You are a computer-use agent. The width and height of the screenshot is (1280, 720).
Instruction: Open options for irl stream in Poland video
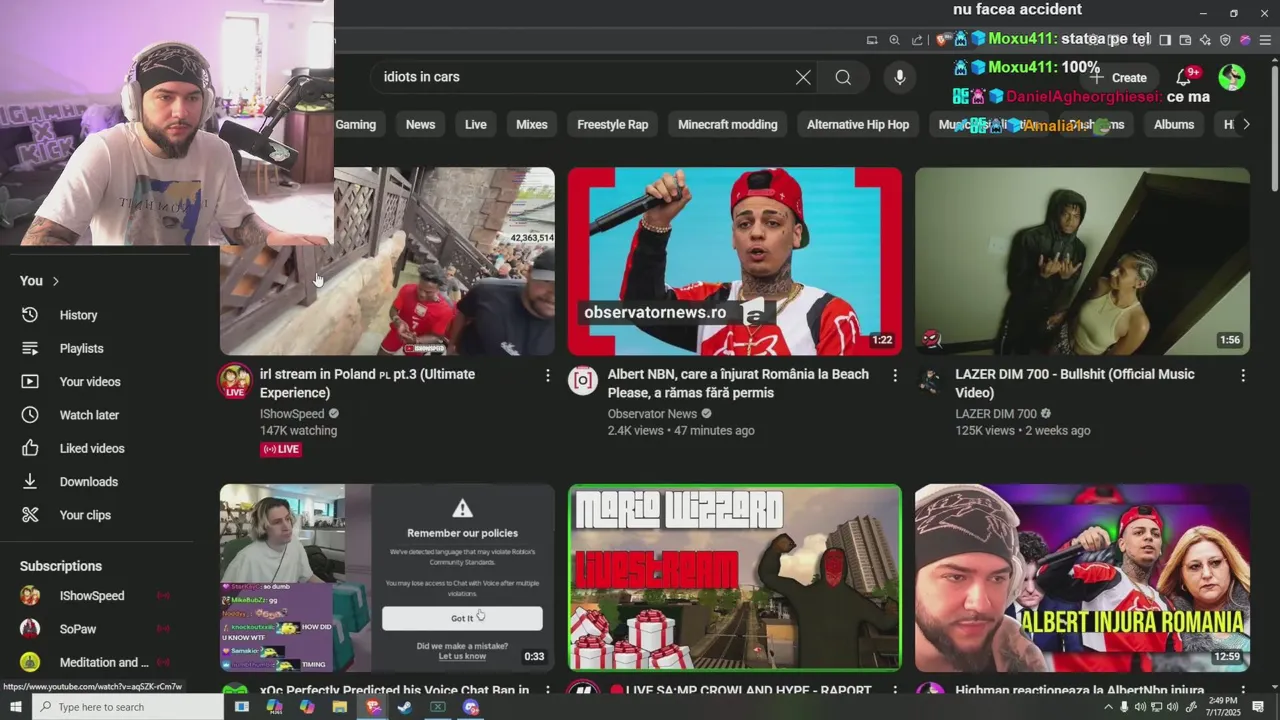click(x=547, y=375)
